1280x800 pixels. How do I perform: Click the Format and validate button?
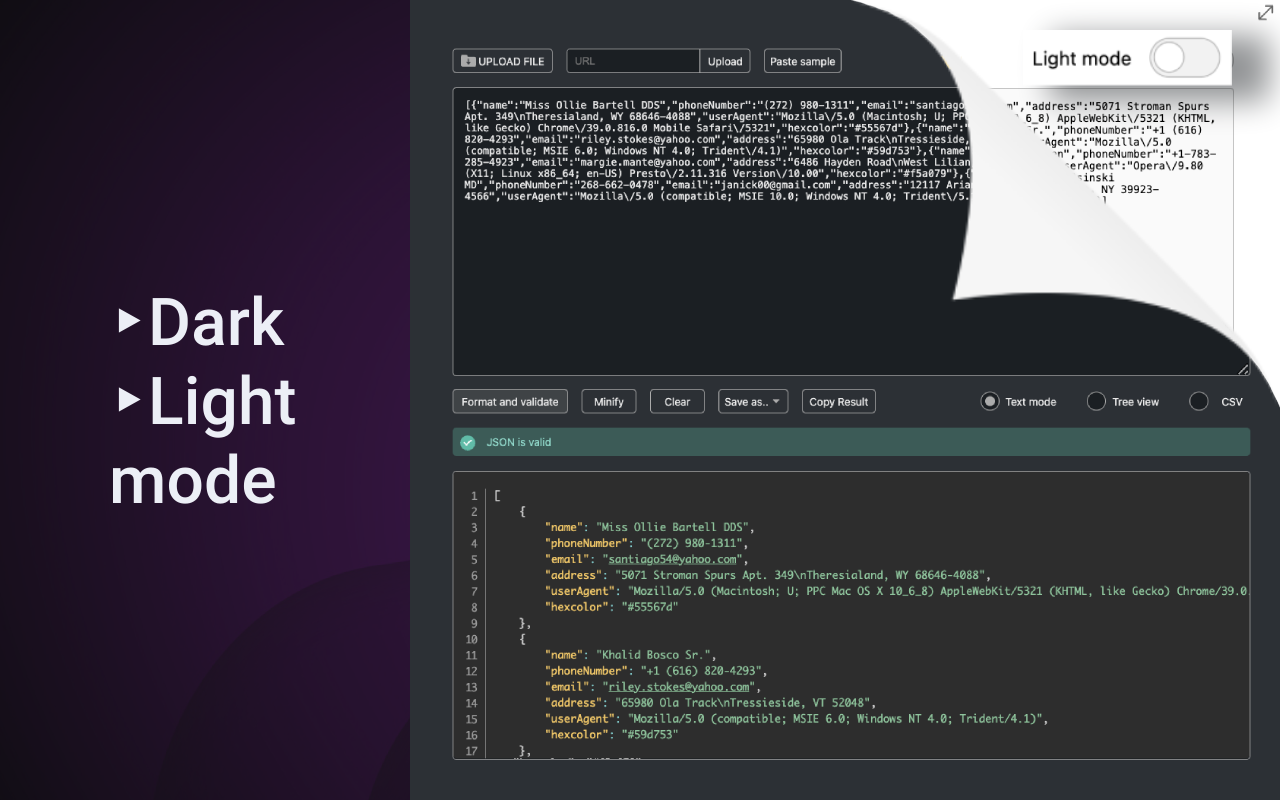tap(510, 402)
